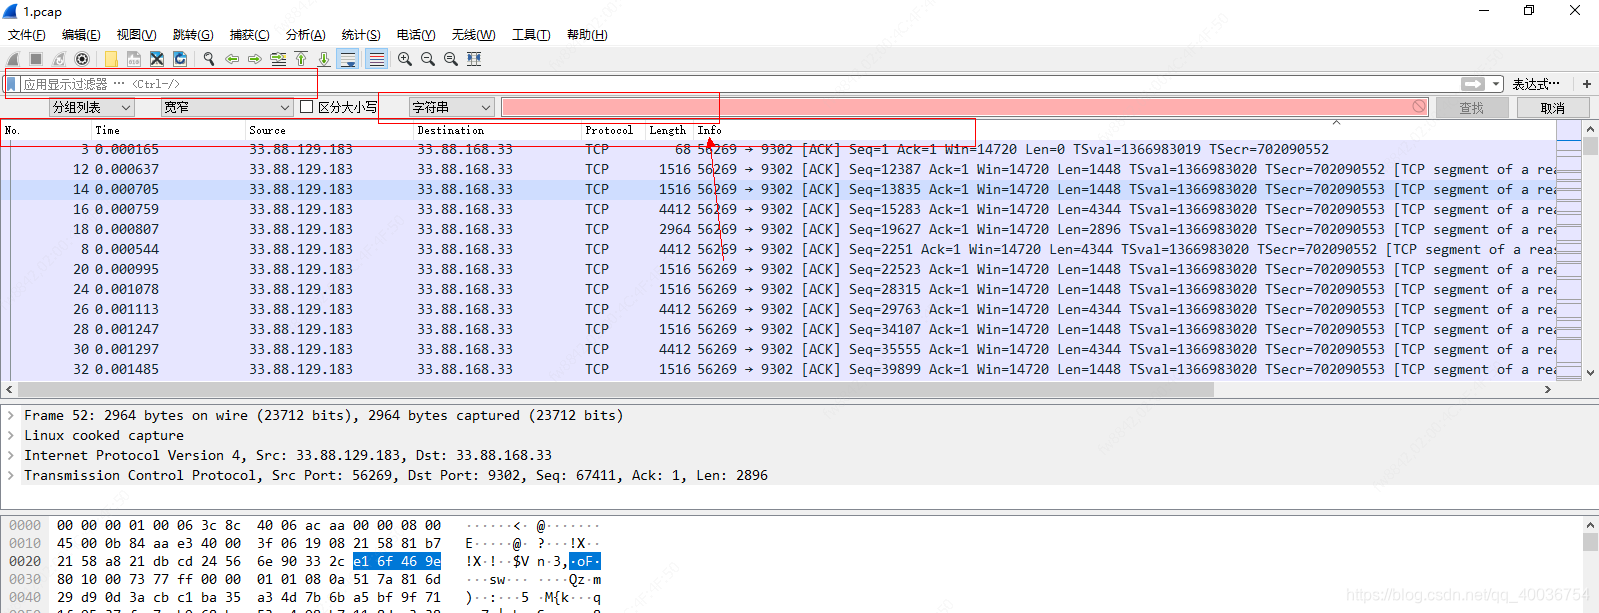Open the 宽窄 charset dropdown

click(227, 107)
